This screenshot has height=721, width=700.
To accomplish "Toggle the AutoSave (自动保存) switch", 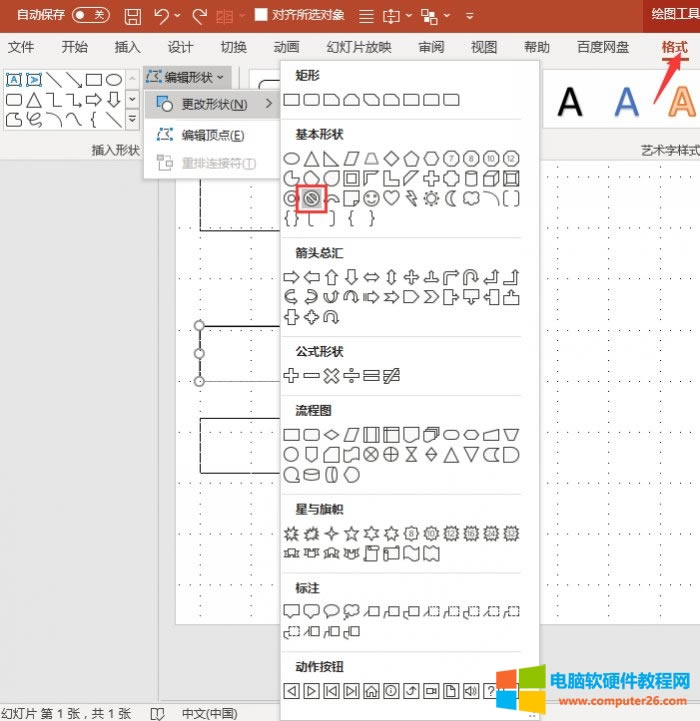I will 90,15.
